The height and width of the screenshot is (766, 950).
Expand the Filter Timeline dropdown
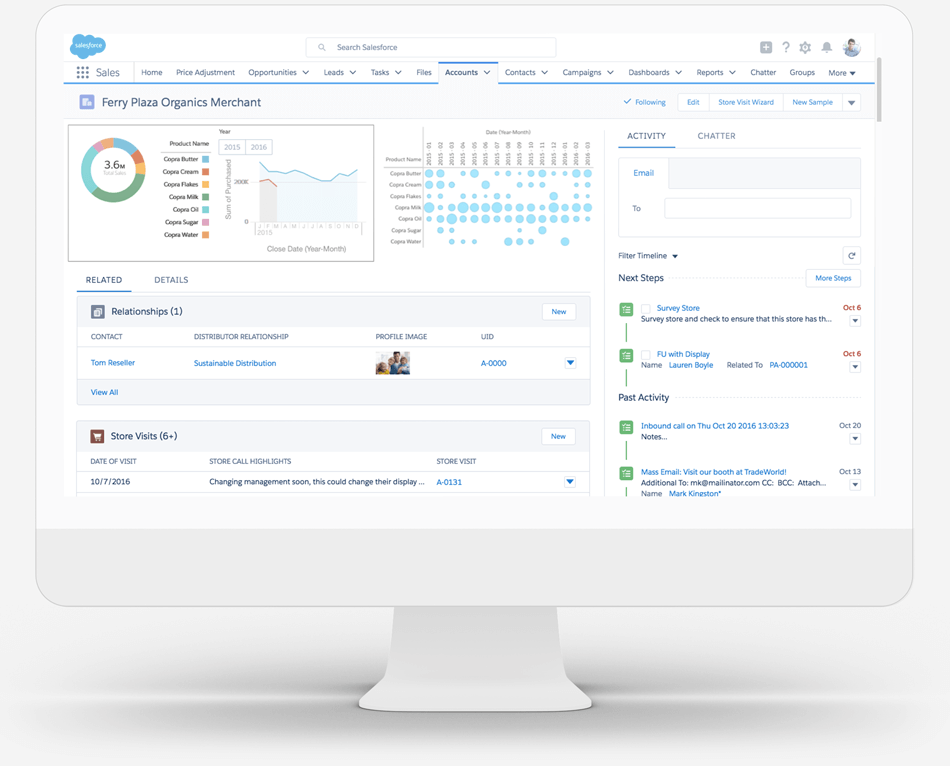point(648,256)
